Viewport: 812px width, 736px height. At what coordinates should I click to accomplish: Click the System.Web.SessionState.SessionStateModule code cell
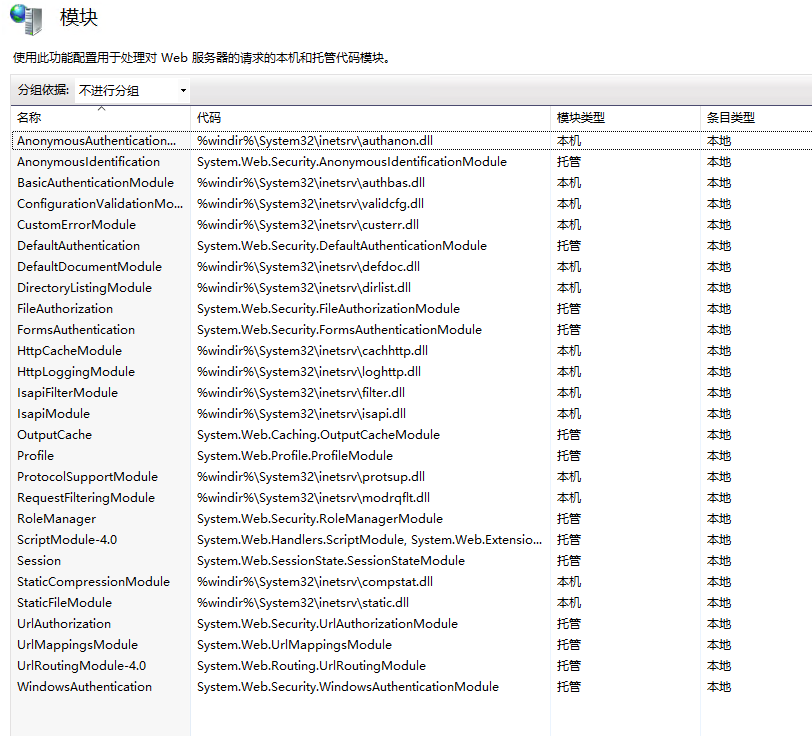coord(331,561)
